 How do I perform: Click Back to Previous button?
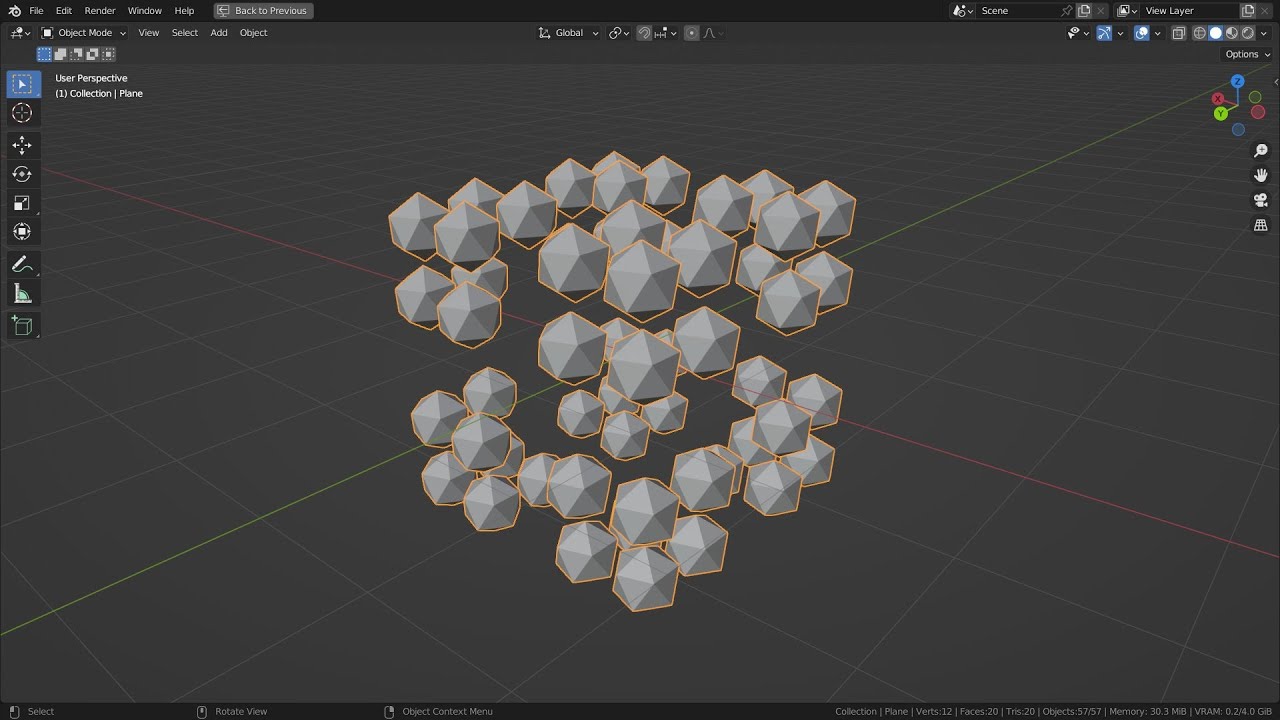(264, 10)
